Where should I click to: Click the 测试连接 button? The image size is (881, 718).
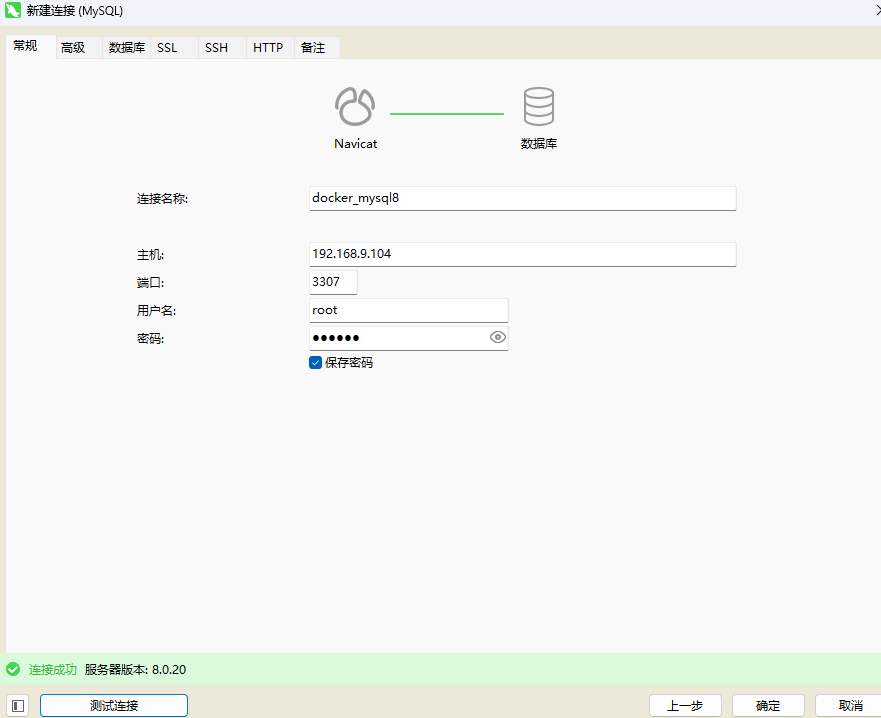point(114,705)
